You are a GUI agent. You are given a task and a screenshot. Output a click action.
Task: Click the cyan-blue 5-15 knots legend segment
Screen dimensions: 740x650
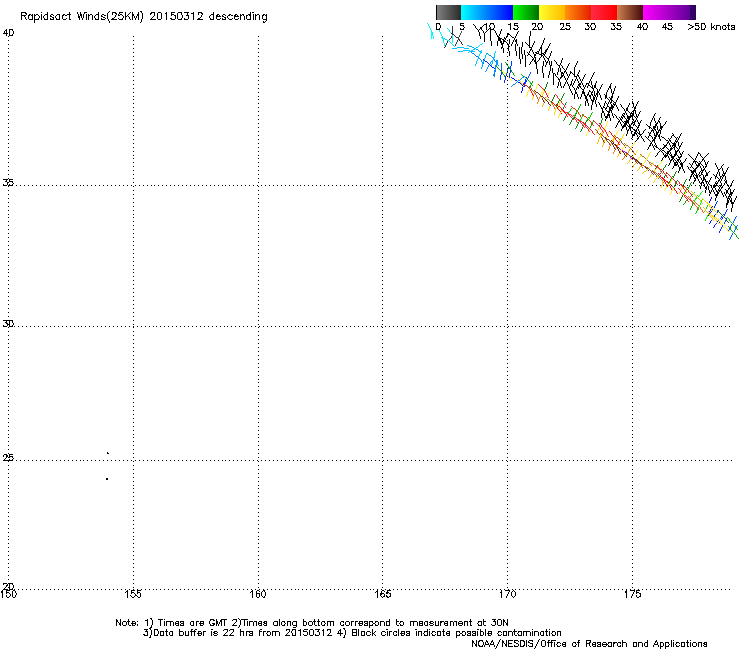click(x=487, y=12)
